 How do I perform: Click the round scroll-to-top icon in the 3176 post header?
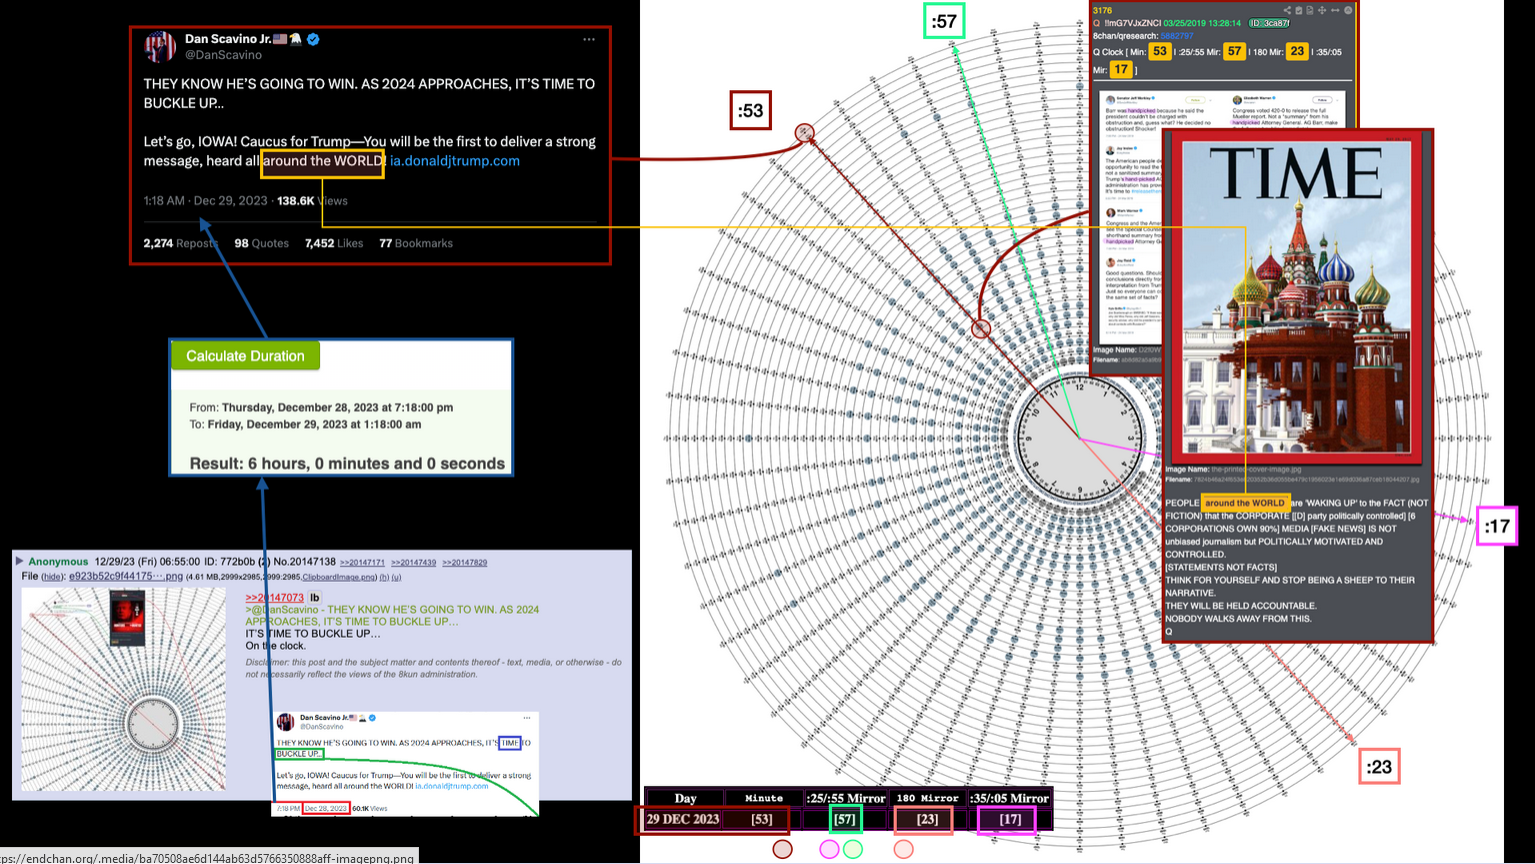tap(1348, 10)
